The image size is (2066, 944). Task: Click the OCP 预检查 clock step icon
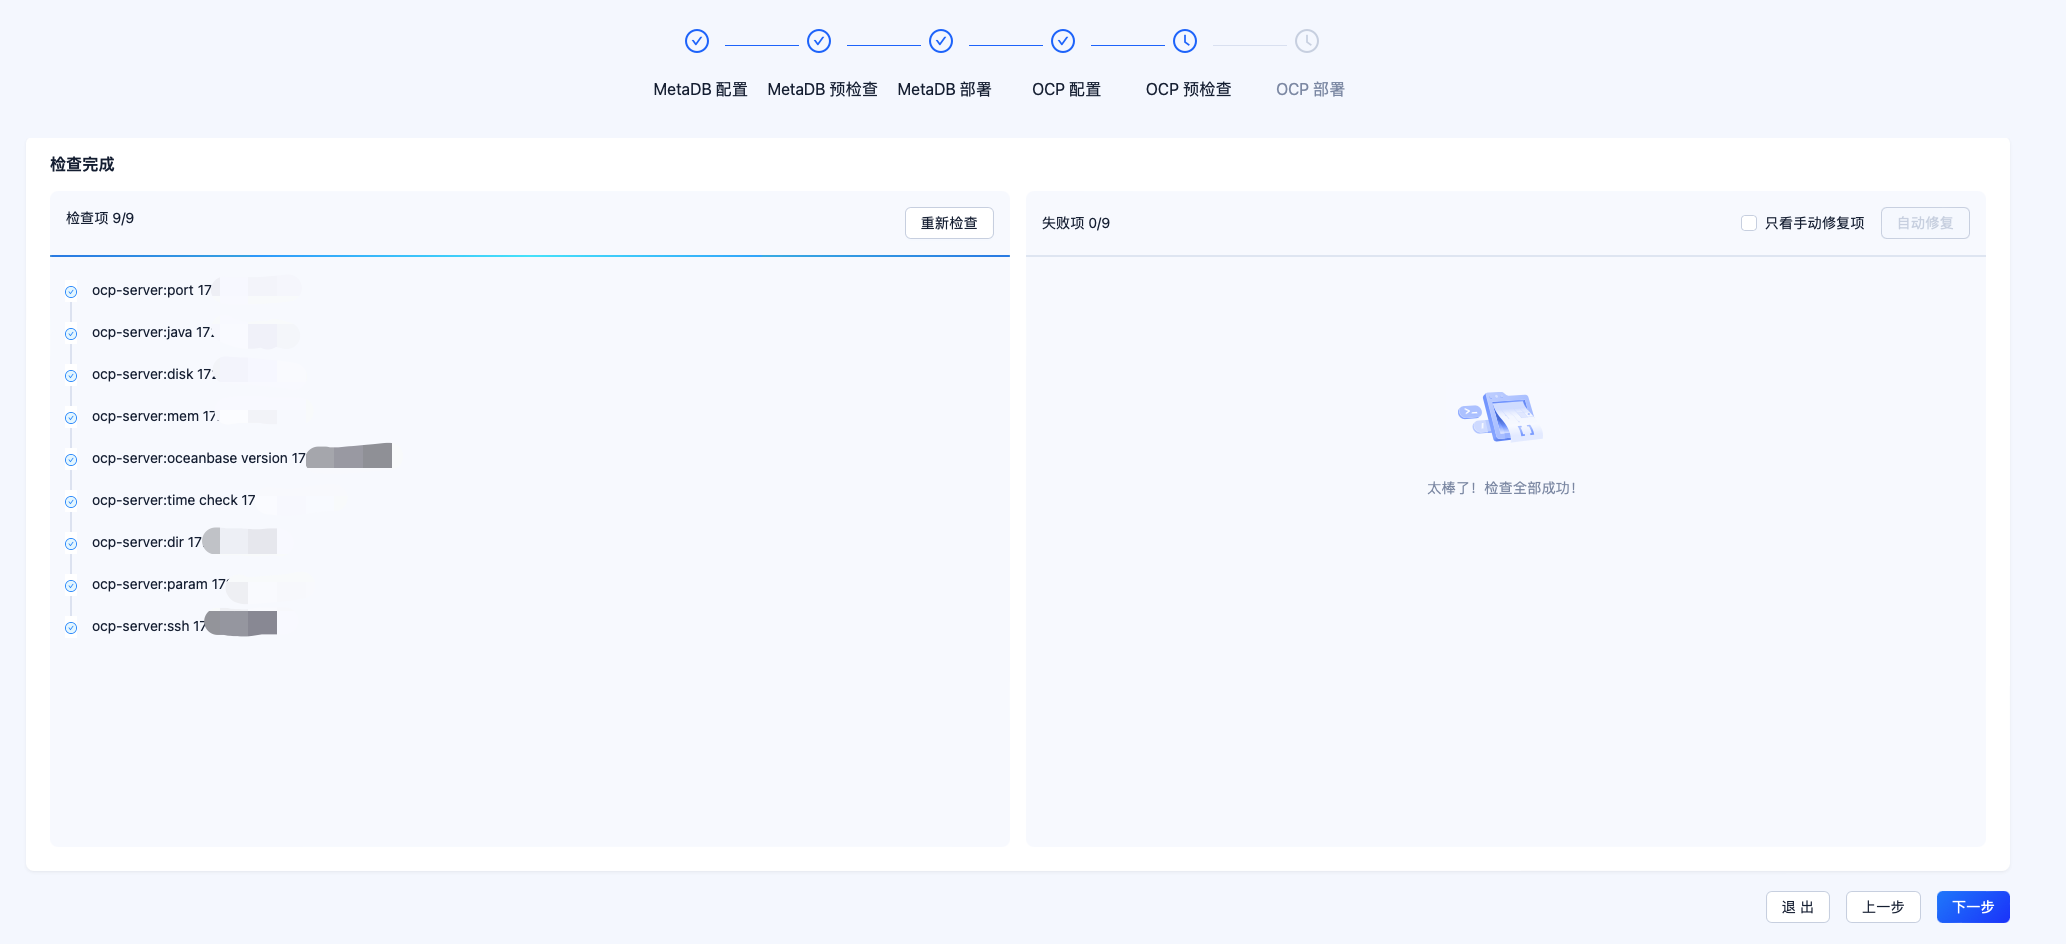point(1185,41)
